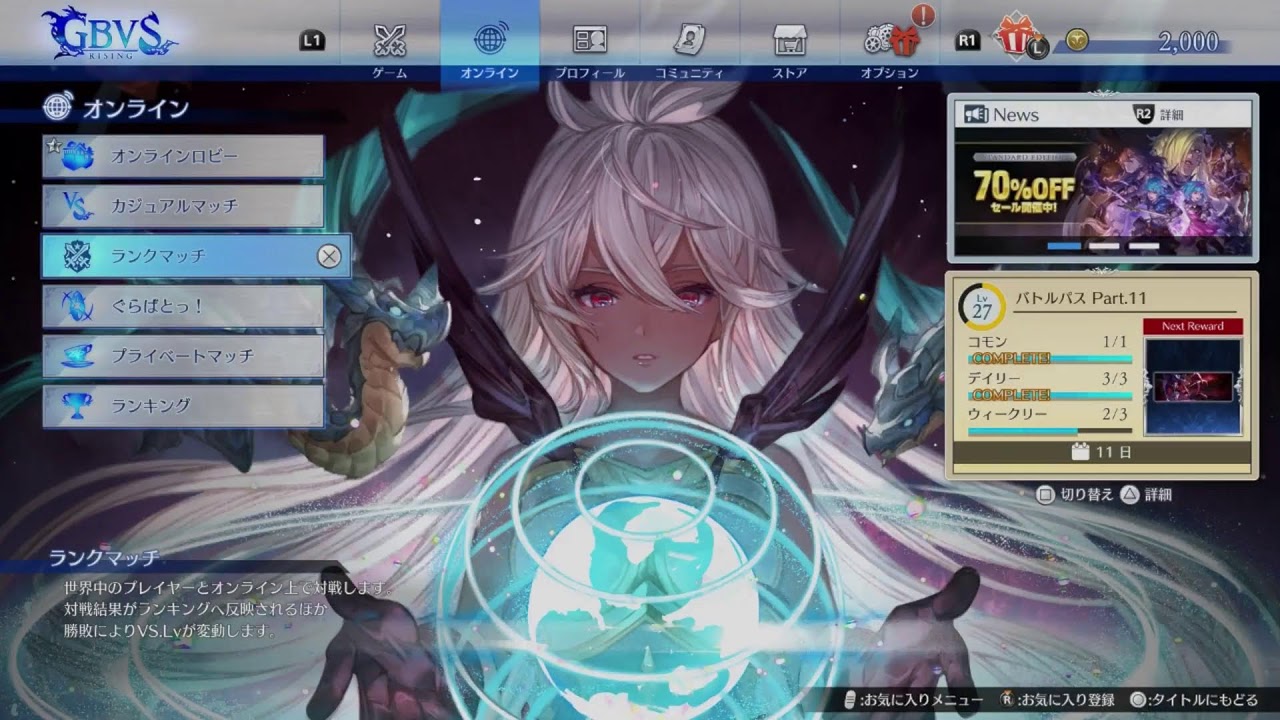Screen dimensions: 1280x720
Task: Click the ウィークリー 2/3 count
Action: coord(1115,414)
